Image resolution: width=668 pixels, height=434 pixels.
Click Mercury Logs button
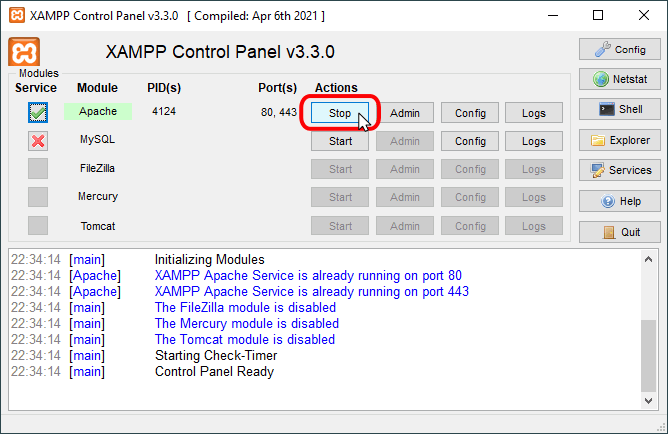pyautogui.click(x=534, y=197)
